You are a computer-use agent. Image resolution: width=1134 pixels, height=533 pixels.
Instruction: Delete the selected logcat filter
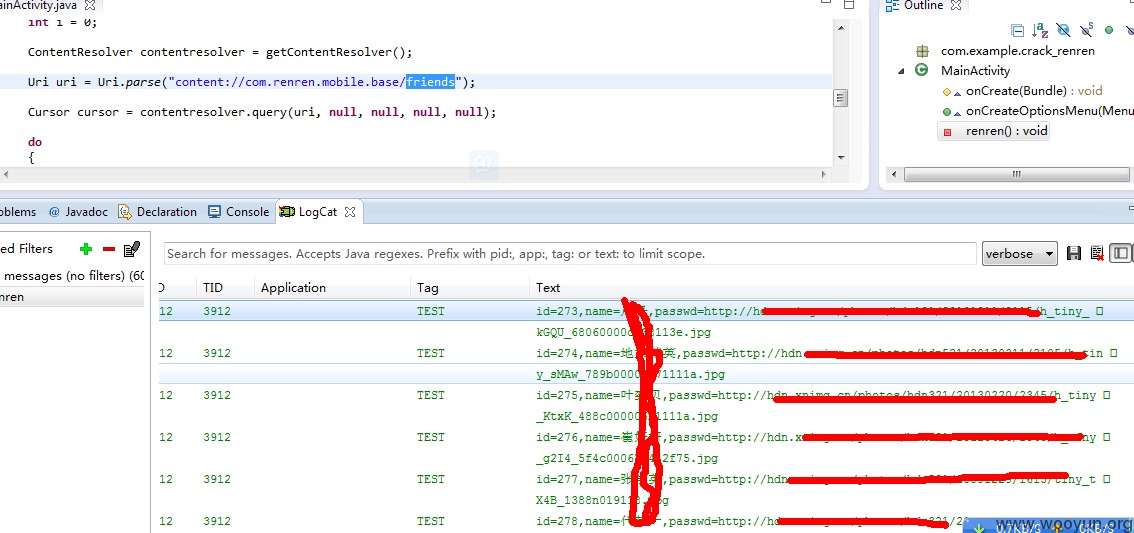click(x=108, y=249)
